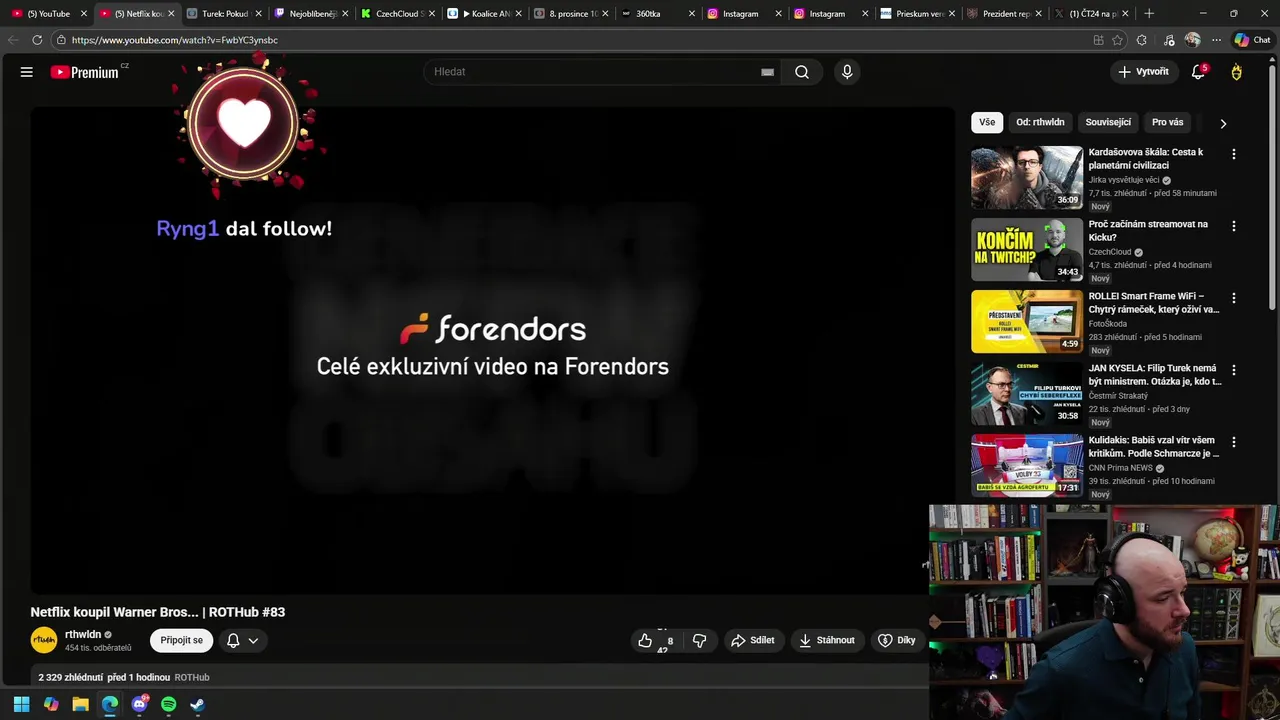Filter suggestions by Související

click(x=1108, y=122)
